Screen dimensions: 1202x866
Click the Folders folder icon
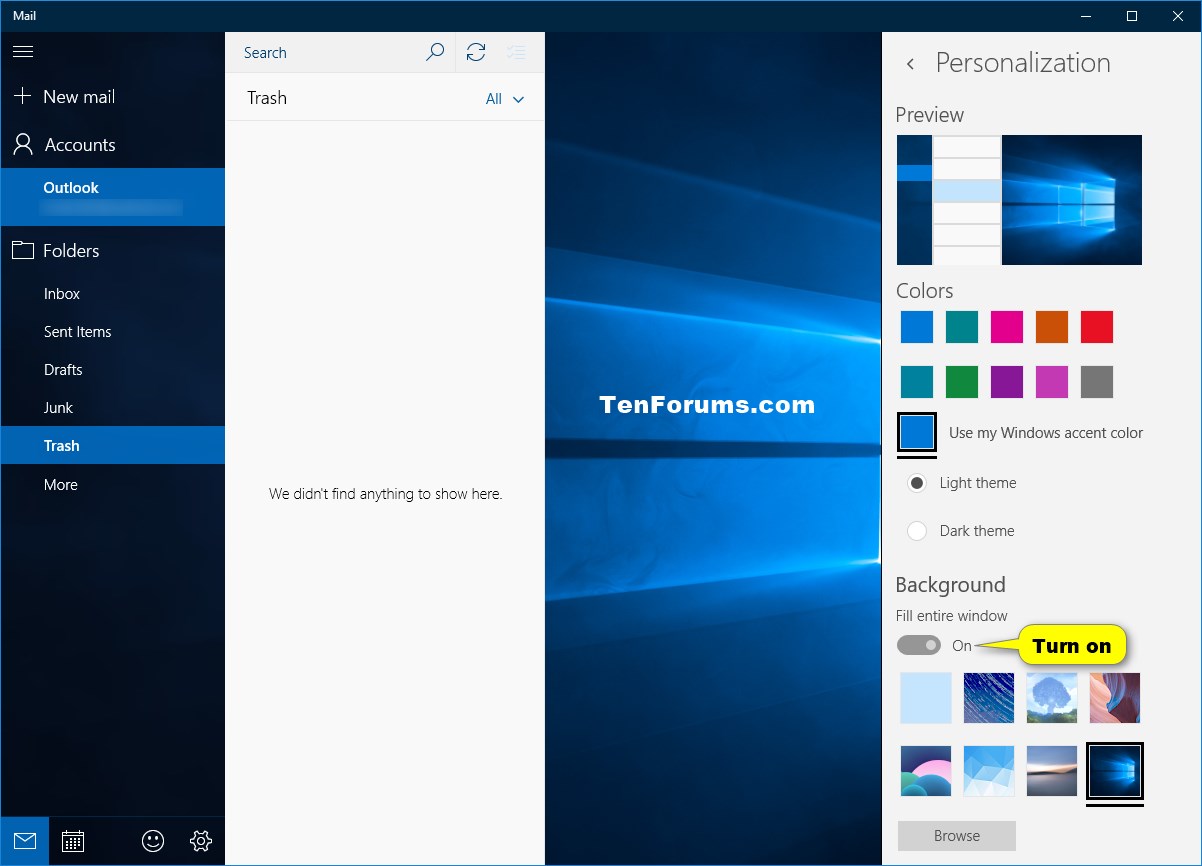[22, 250]
